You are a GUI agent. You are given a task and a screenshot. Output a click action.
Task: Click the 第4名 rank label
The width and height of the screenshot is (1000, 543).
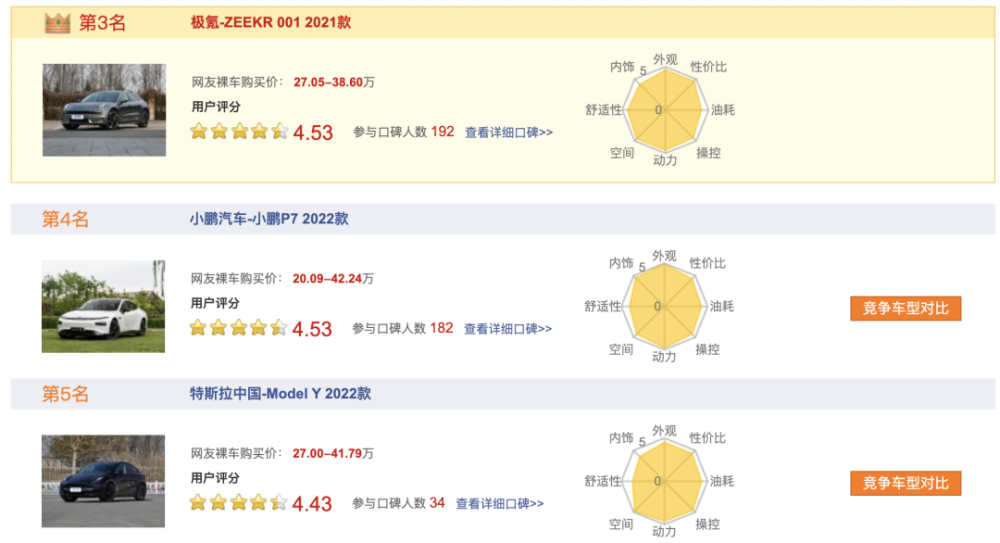point(66,219)
